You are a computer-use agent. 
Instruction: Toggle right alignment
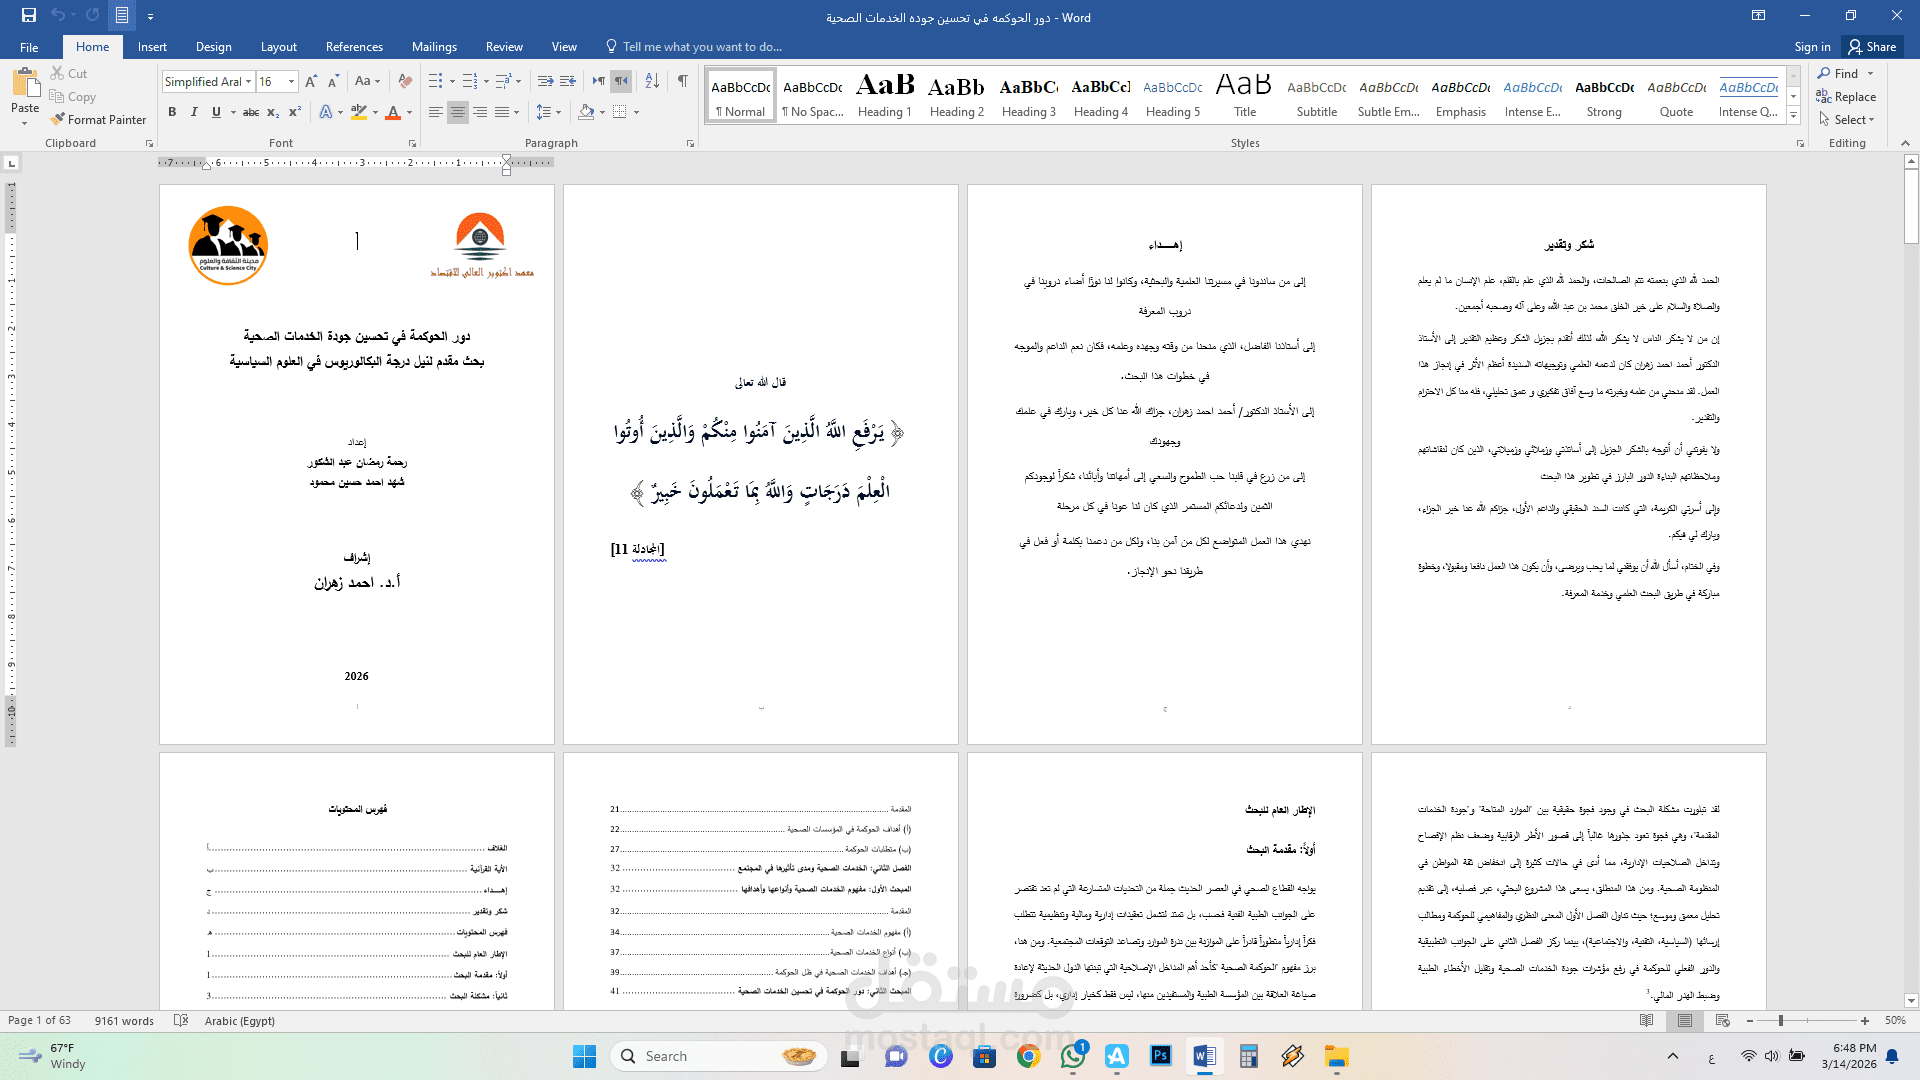(x=480, y=112)
